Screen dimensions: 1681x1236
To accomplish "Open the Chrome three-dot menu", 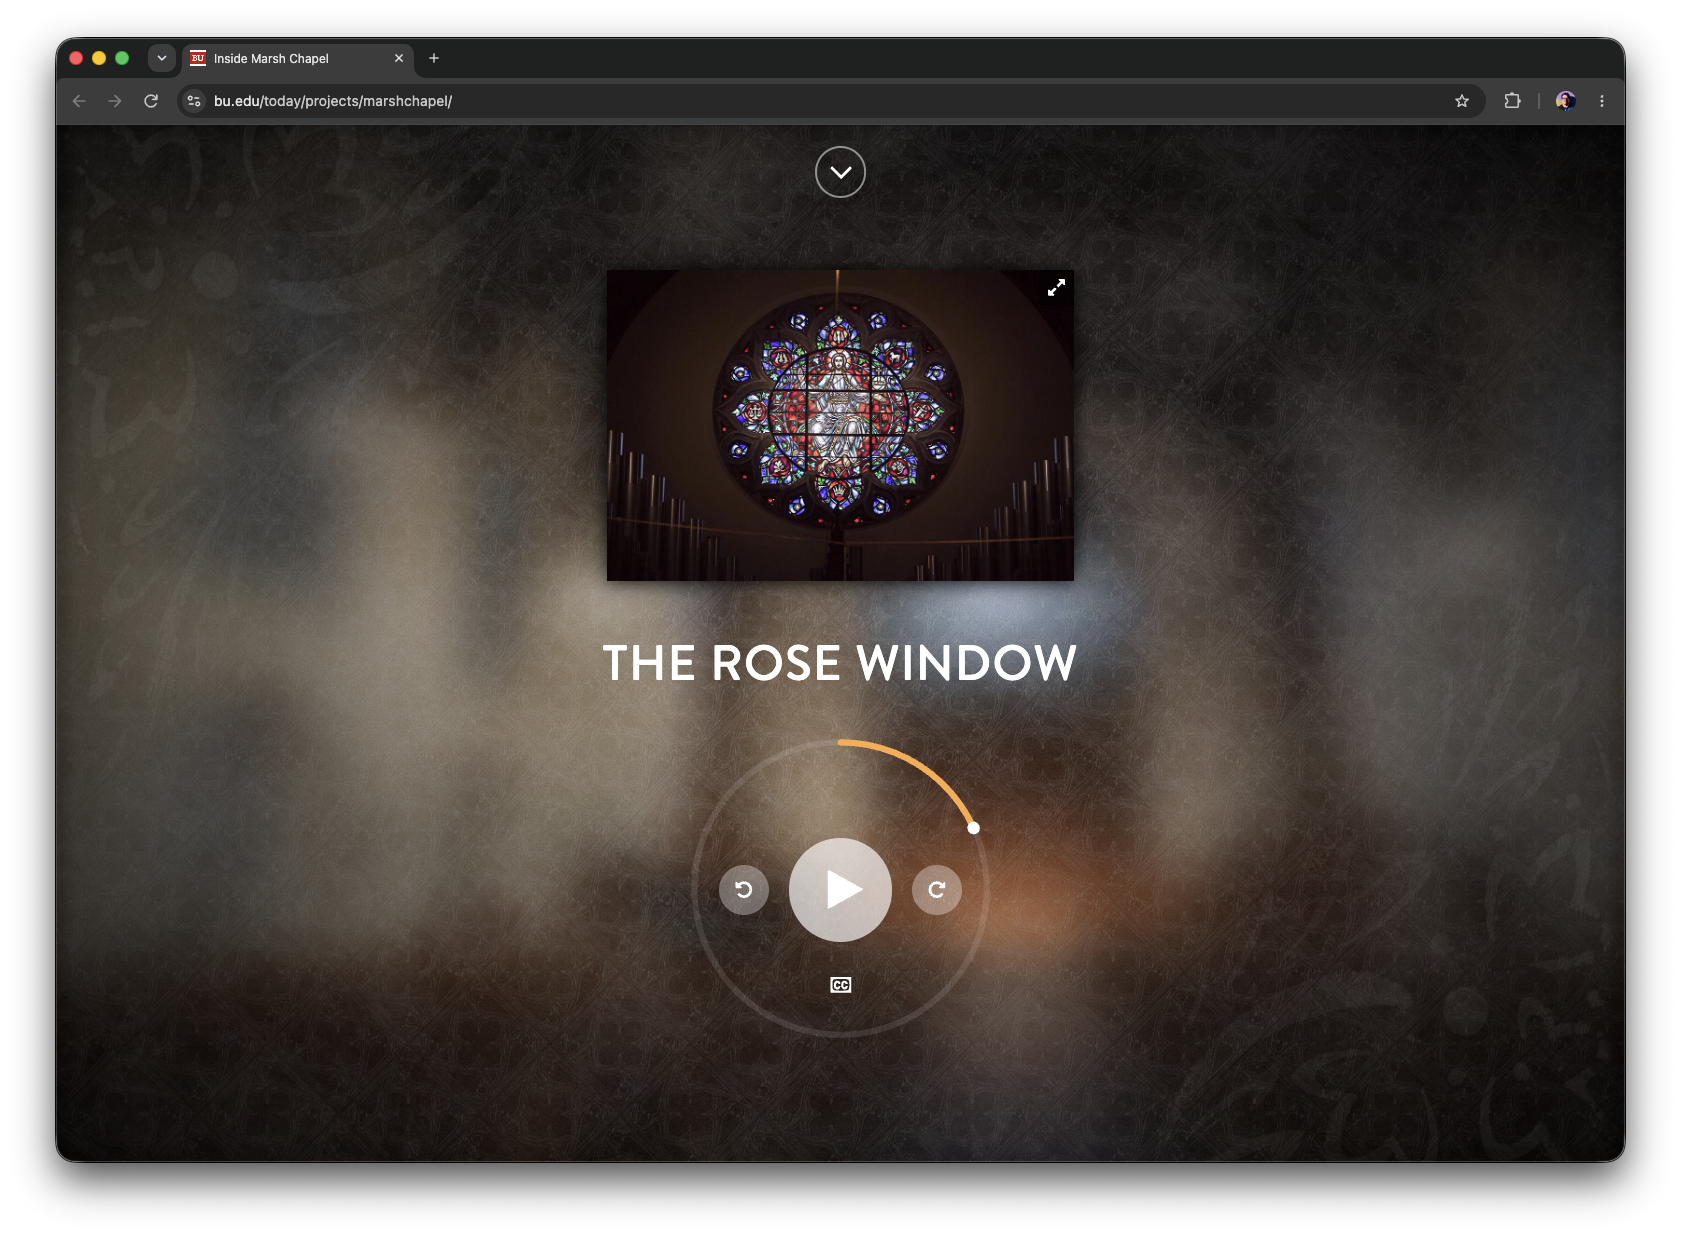I will click(1602, 101).
